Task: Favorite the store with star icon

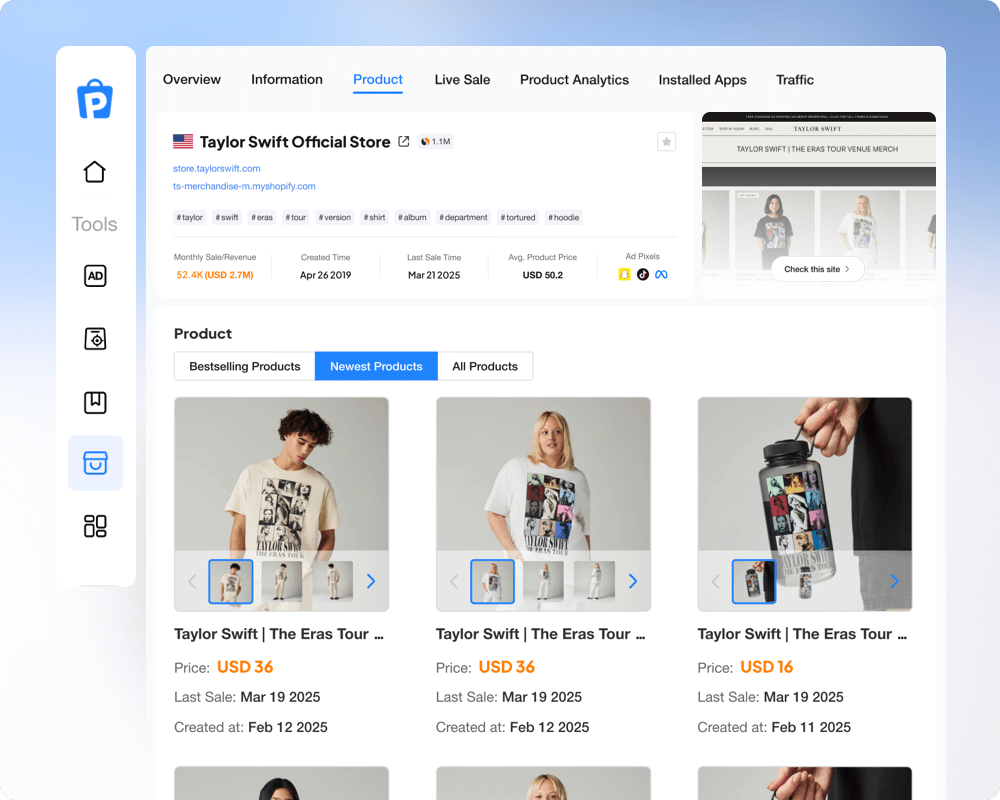Action: (x=666, y=142)
